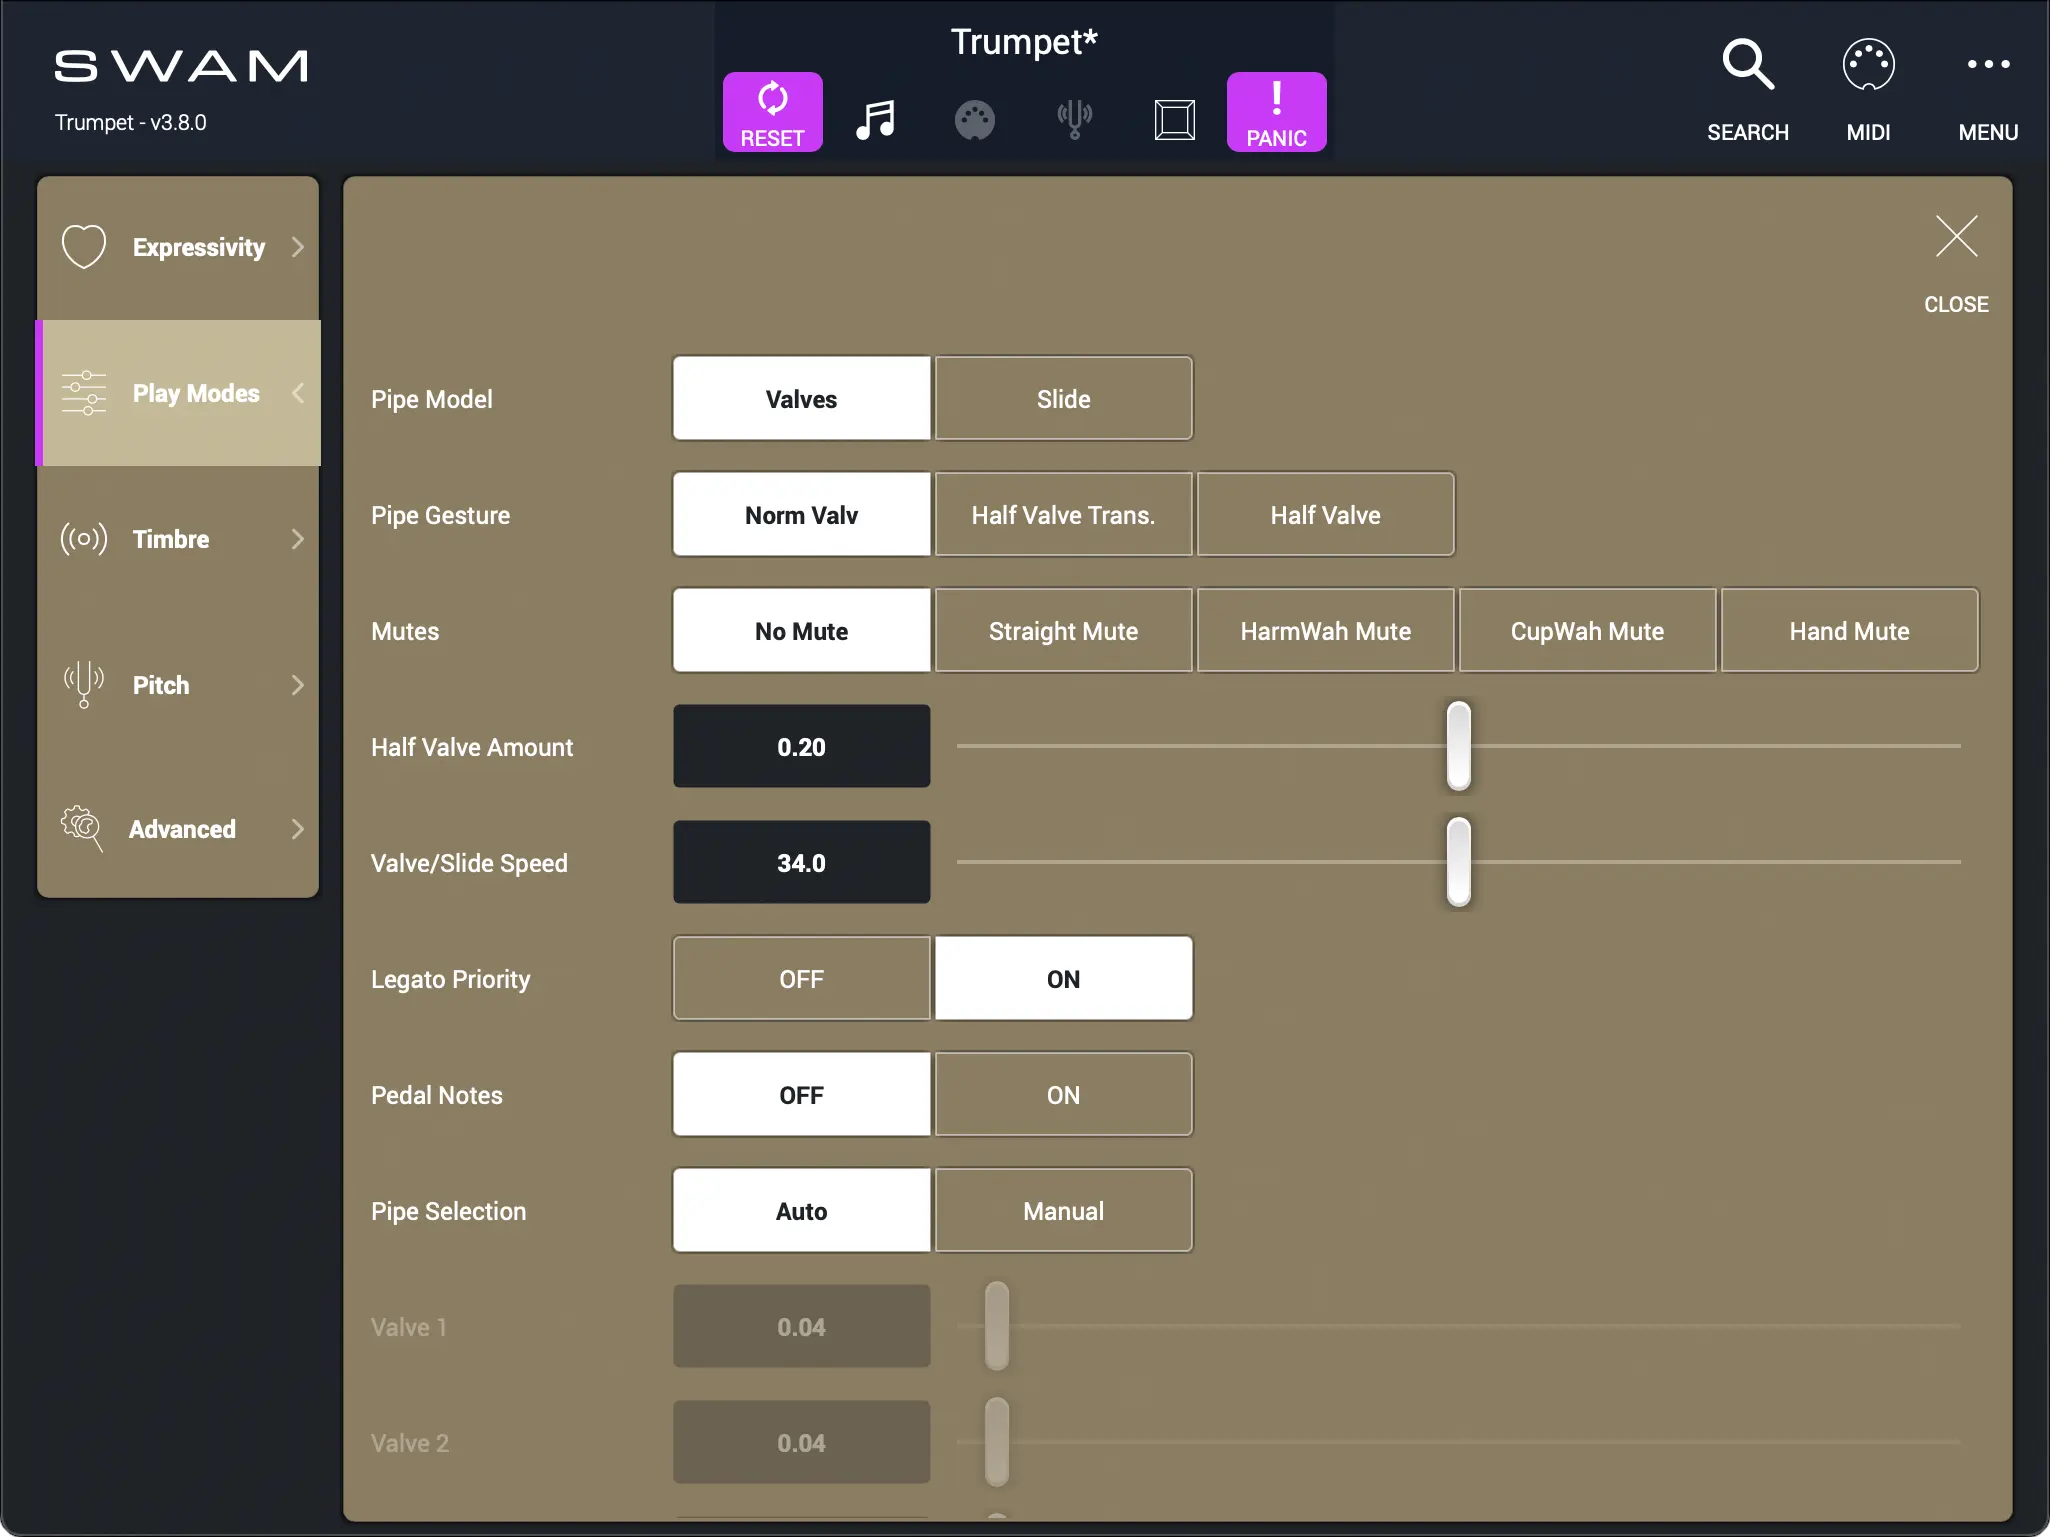Click the Reset icon in the toolbar
Screen dimensions: 2050x1537
(x=771, y=111)
